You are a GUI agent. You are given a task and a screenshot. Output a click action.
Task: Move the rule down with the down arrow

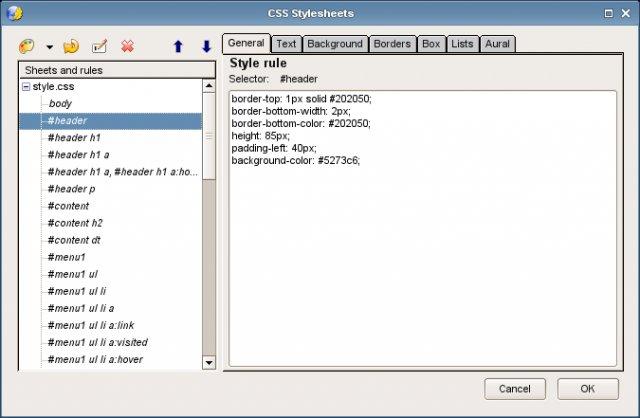point(206,46)
